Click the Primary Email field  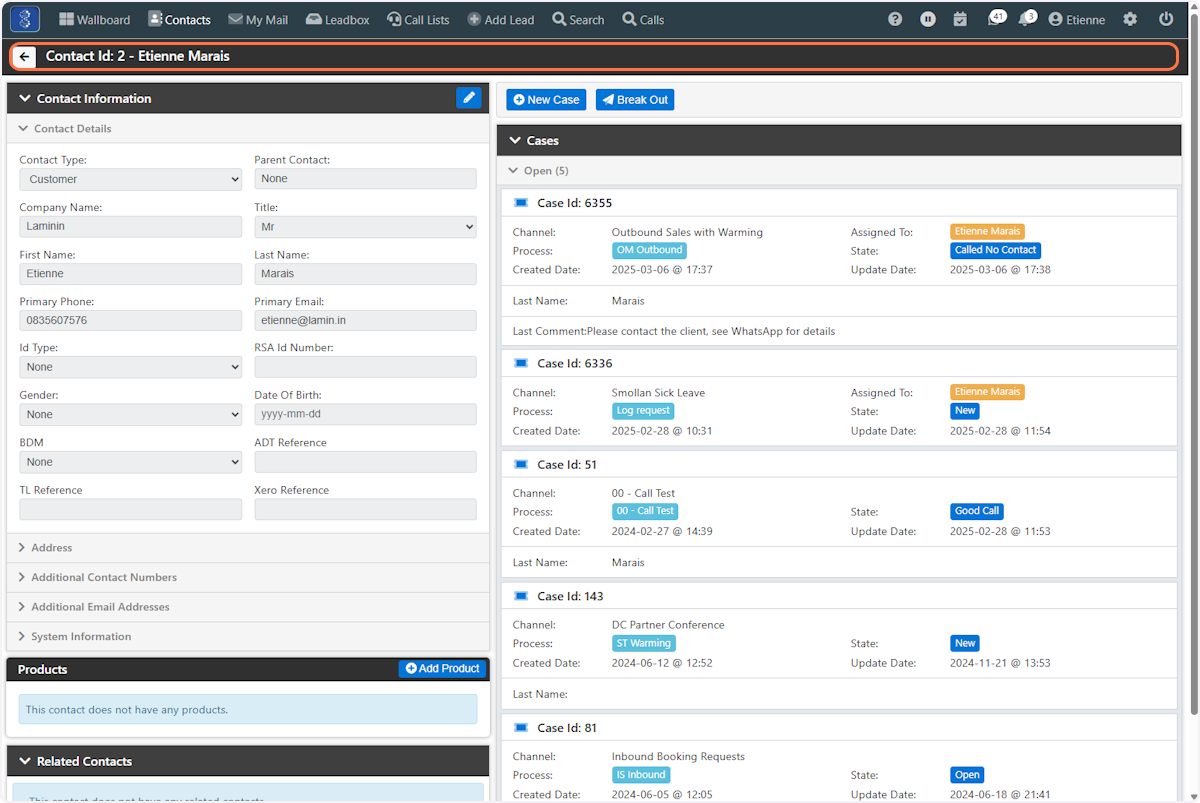click(366, 320)
